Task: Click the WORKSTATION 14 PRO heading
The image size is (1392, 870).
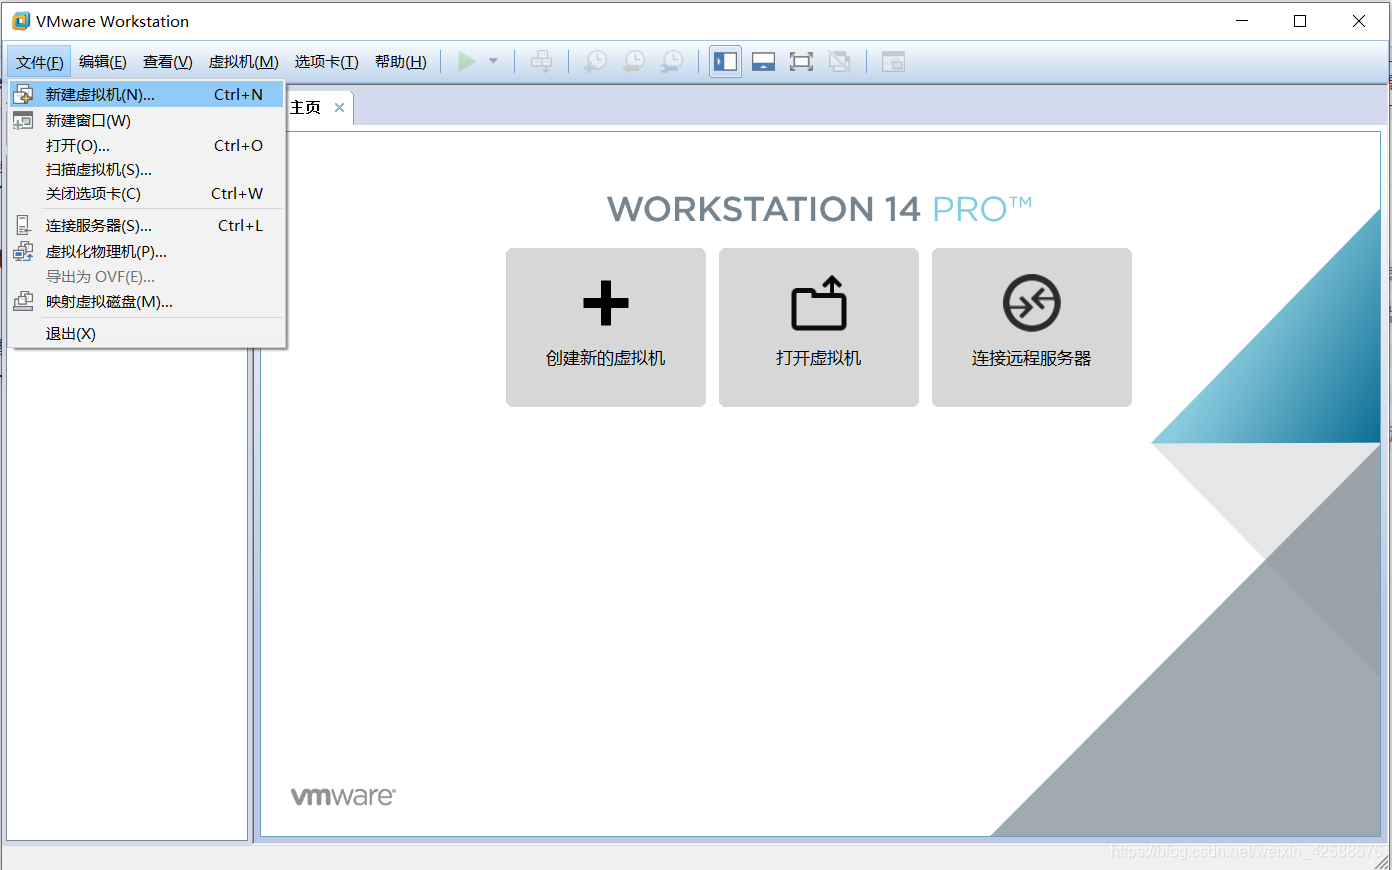Action: click(x=819, y=209)
